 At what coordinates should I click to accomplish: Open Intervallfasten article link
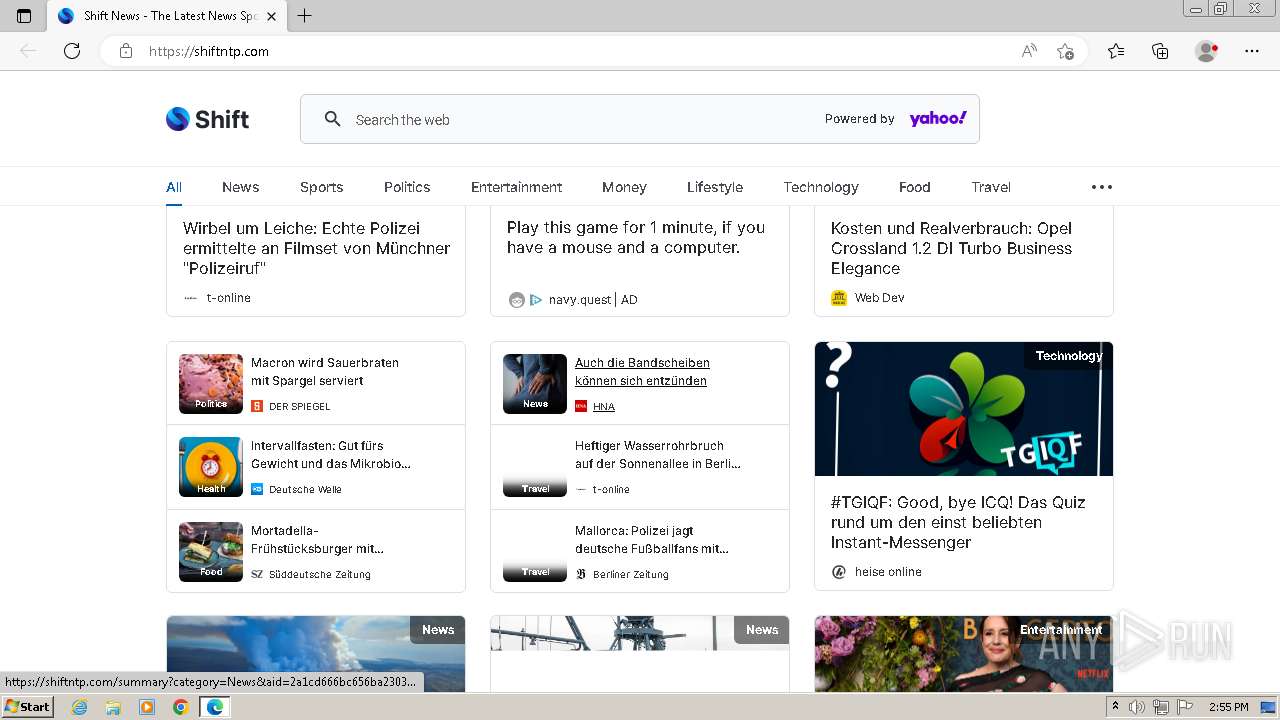[331, 455]
